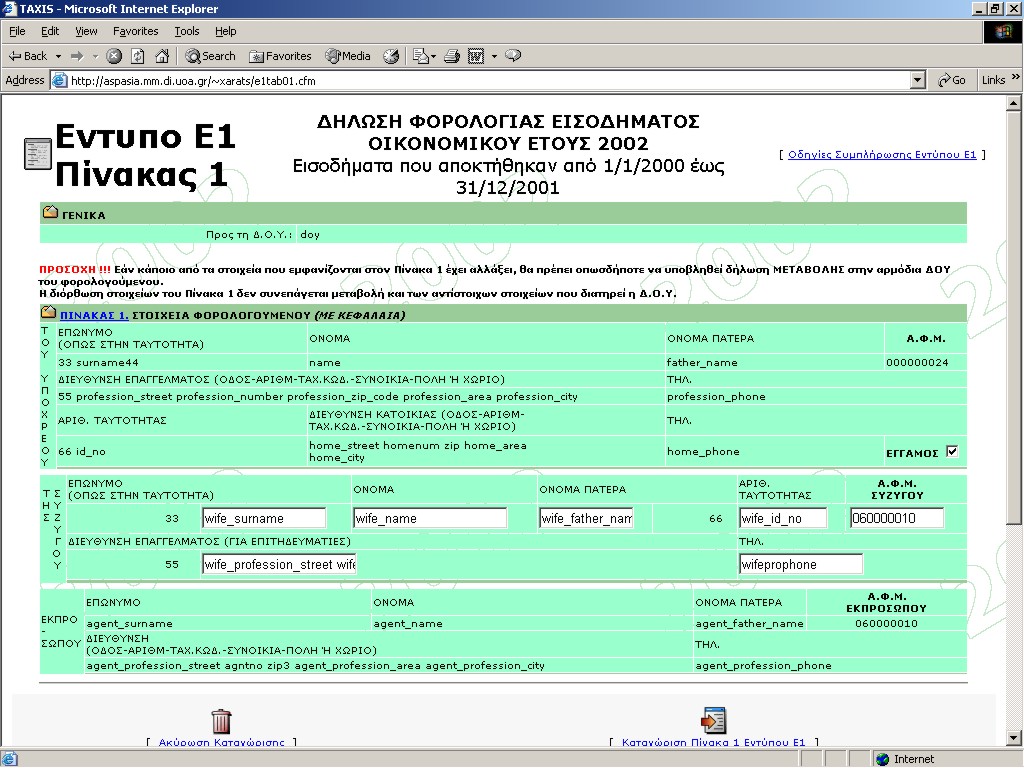The width and height of the screenshot is (1024, 768).
Task: Click the Print icon
Action: click(x=452, y=56)
